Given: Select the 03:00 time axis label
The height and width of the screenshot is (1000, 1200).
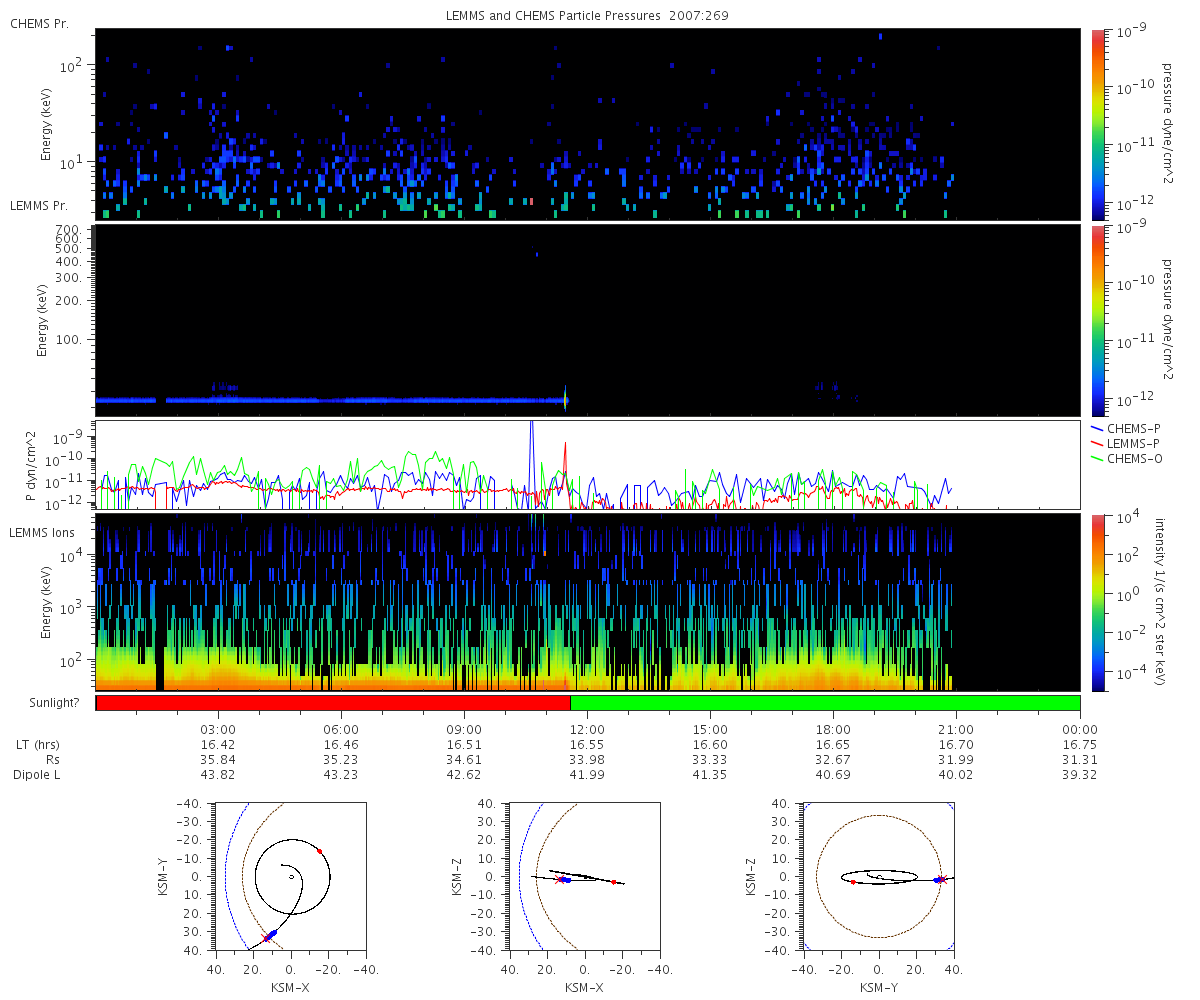Looking at the screenshot, I should pos(218,729).
